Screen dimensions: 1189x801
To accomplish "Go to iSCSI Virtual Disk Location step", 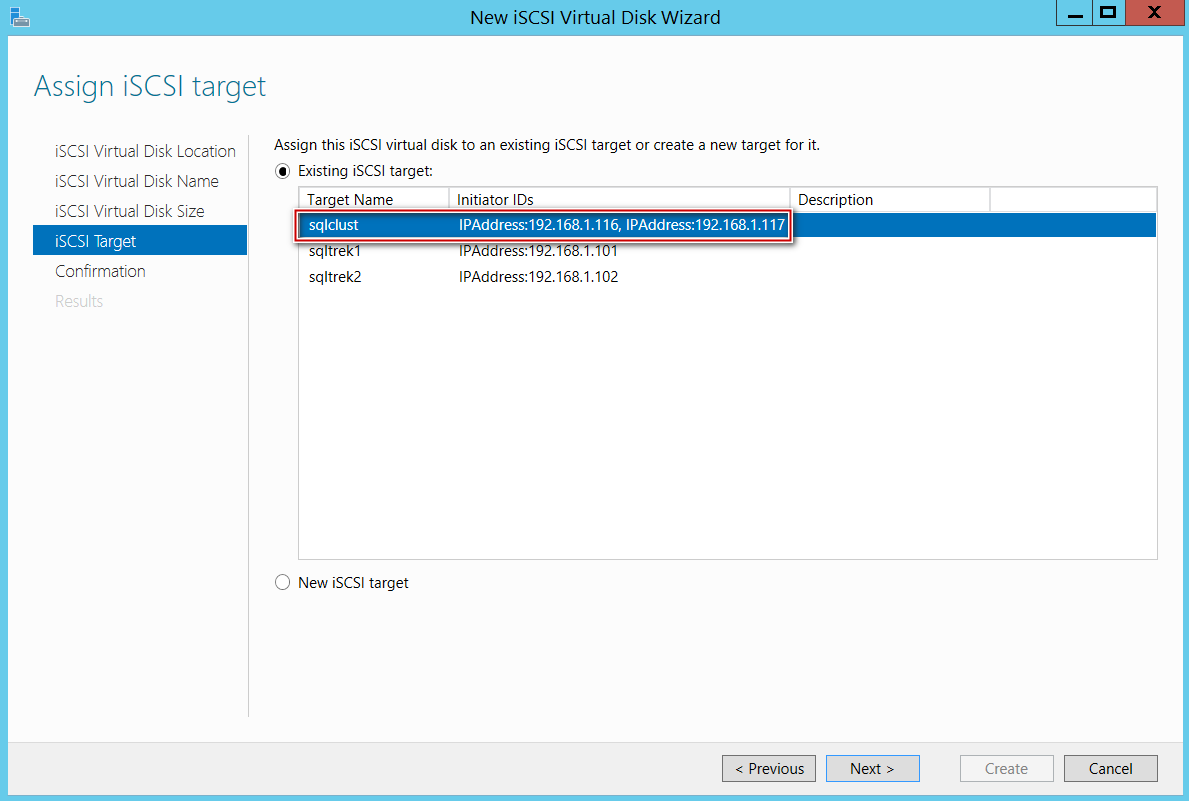I will (x=145, y=151).
